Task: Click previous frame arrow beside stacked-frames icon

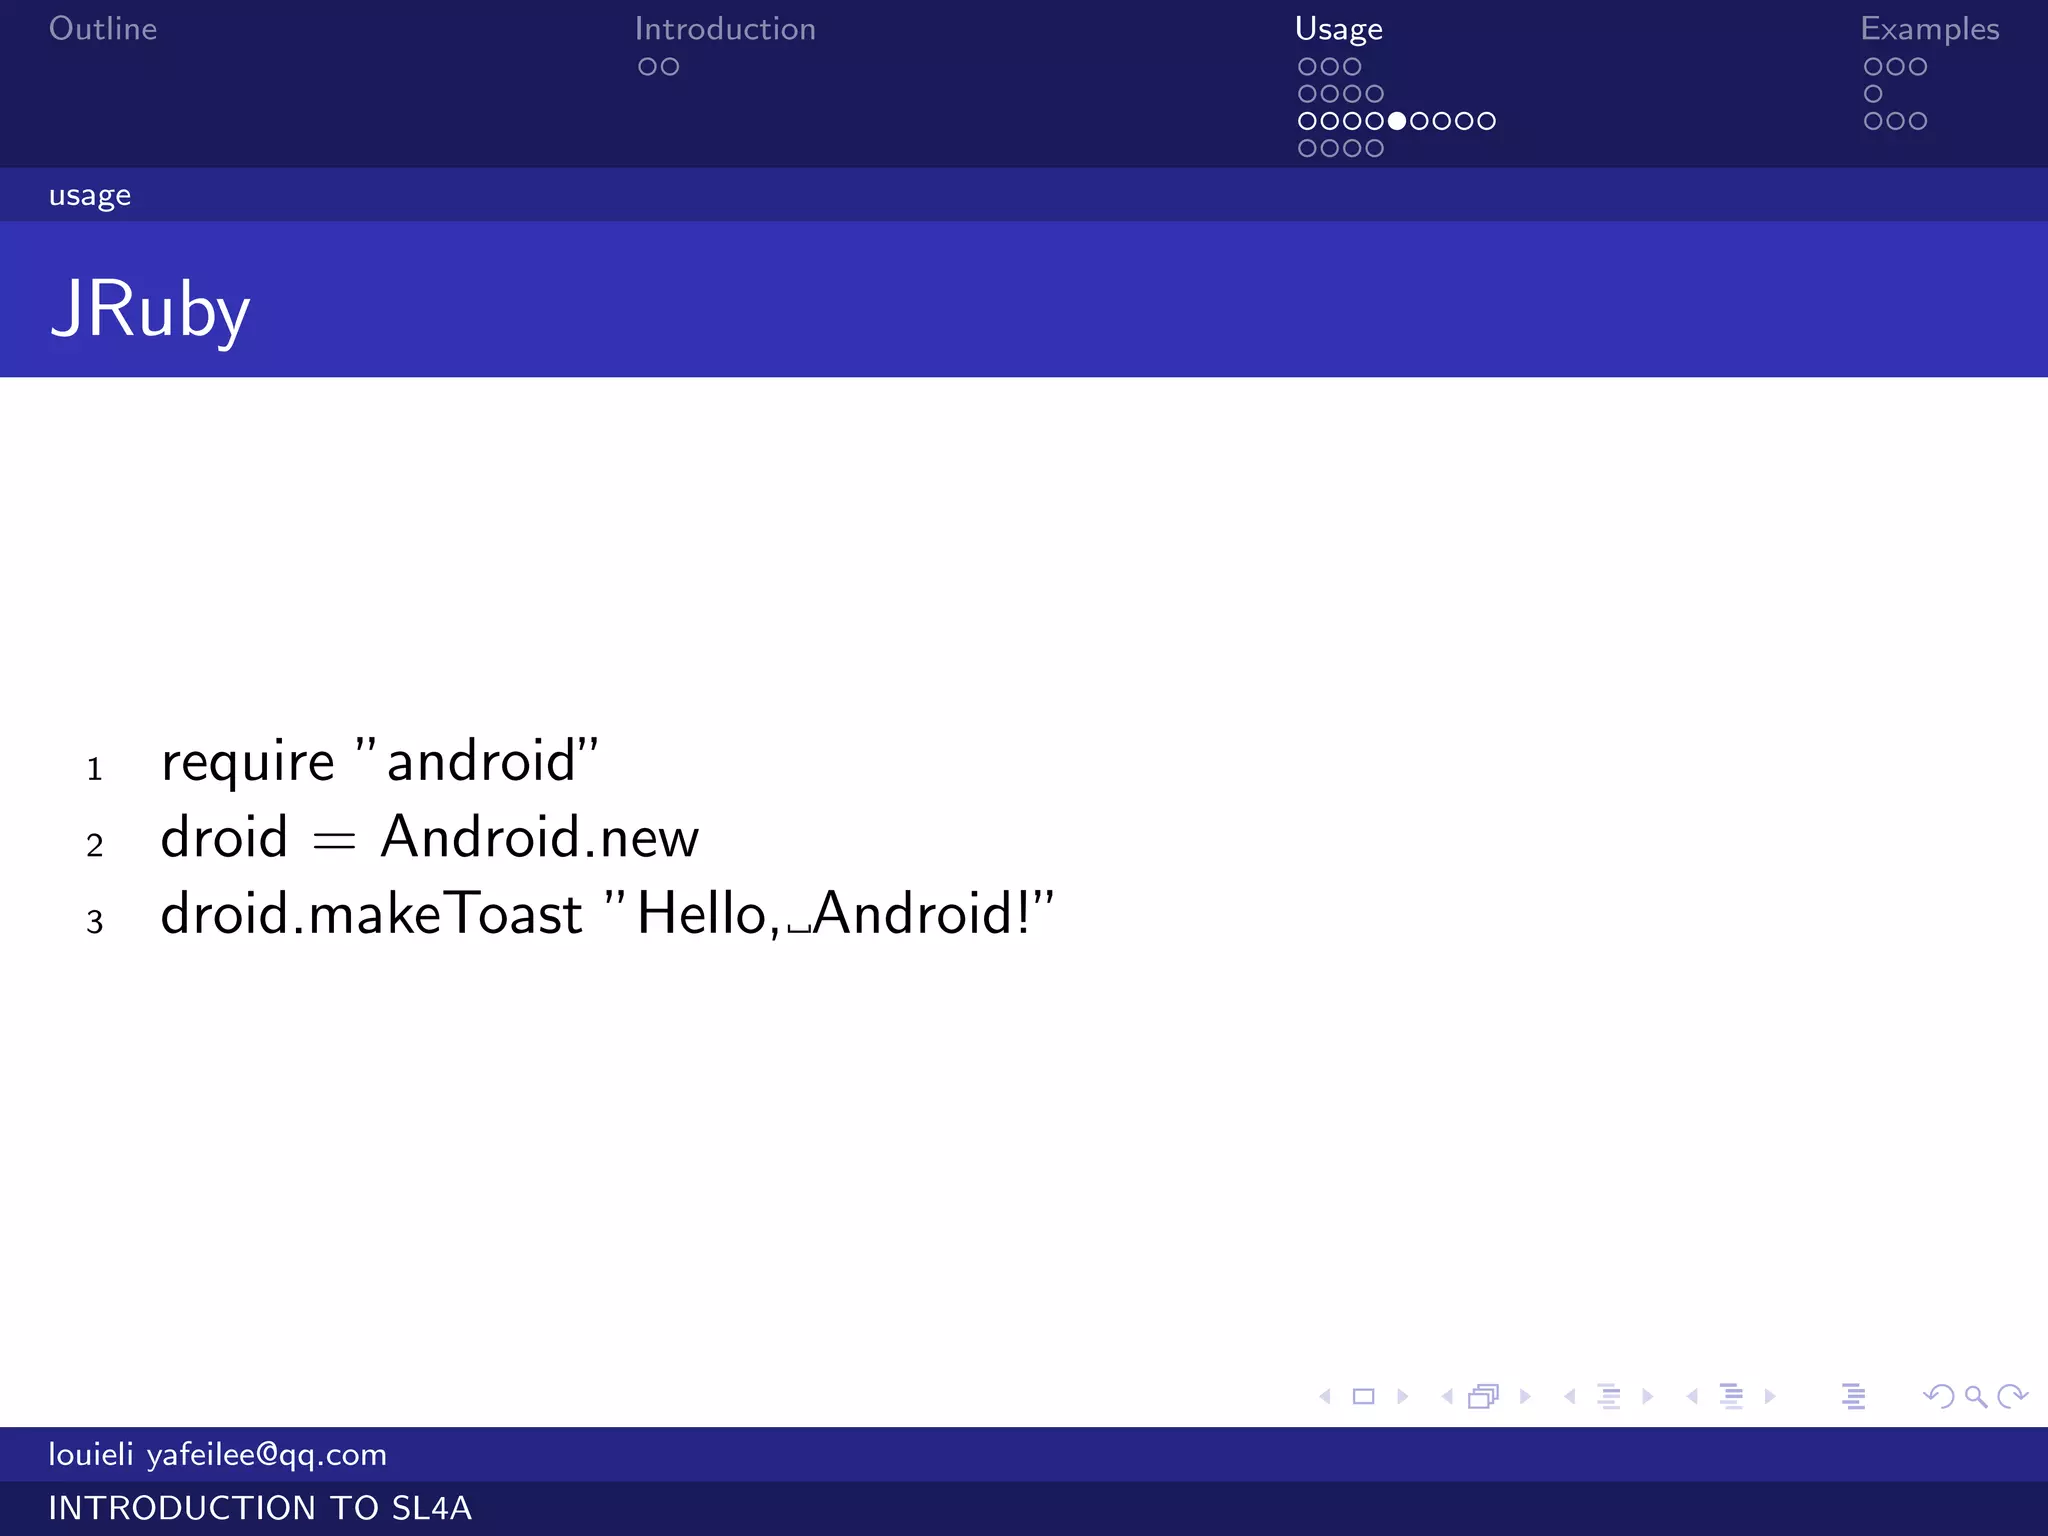Action: (1447, 1396)
